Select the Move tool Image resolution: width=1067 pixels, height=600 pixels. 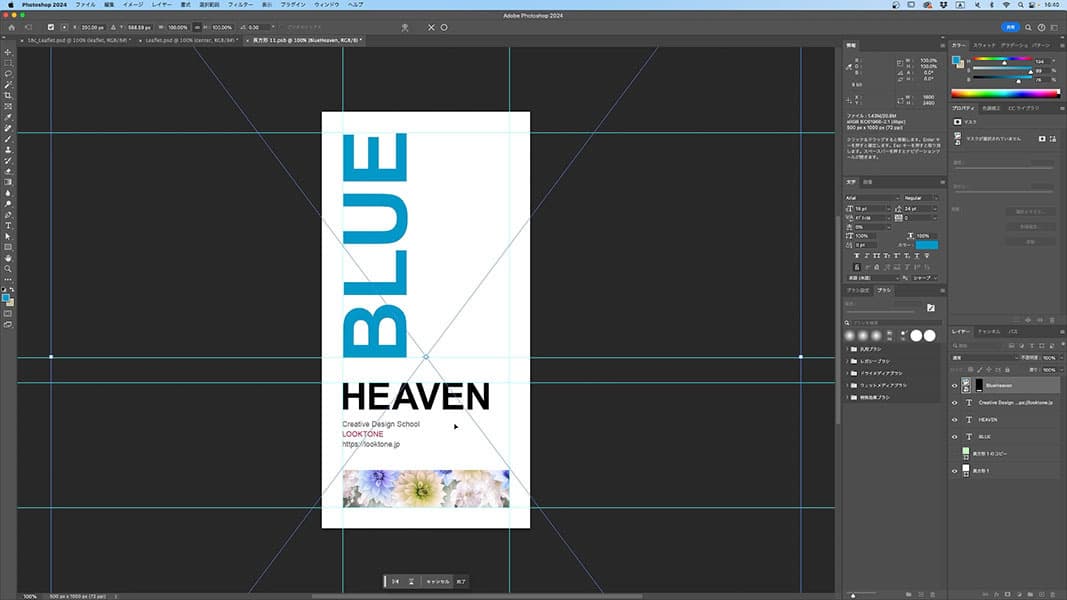(8, 52)
